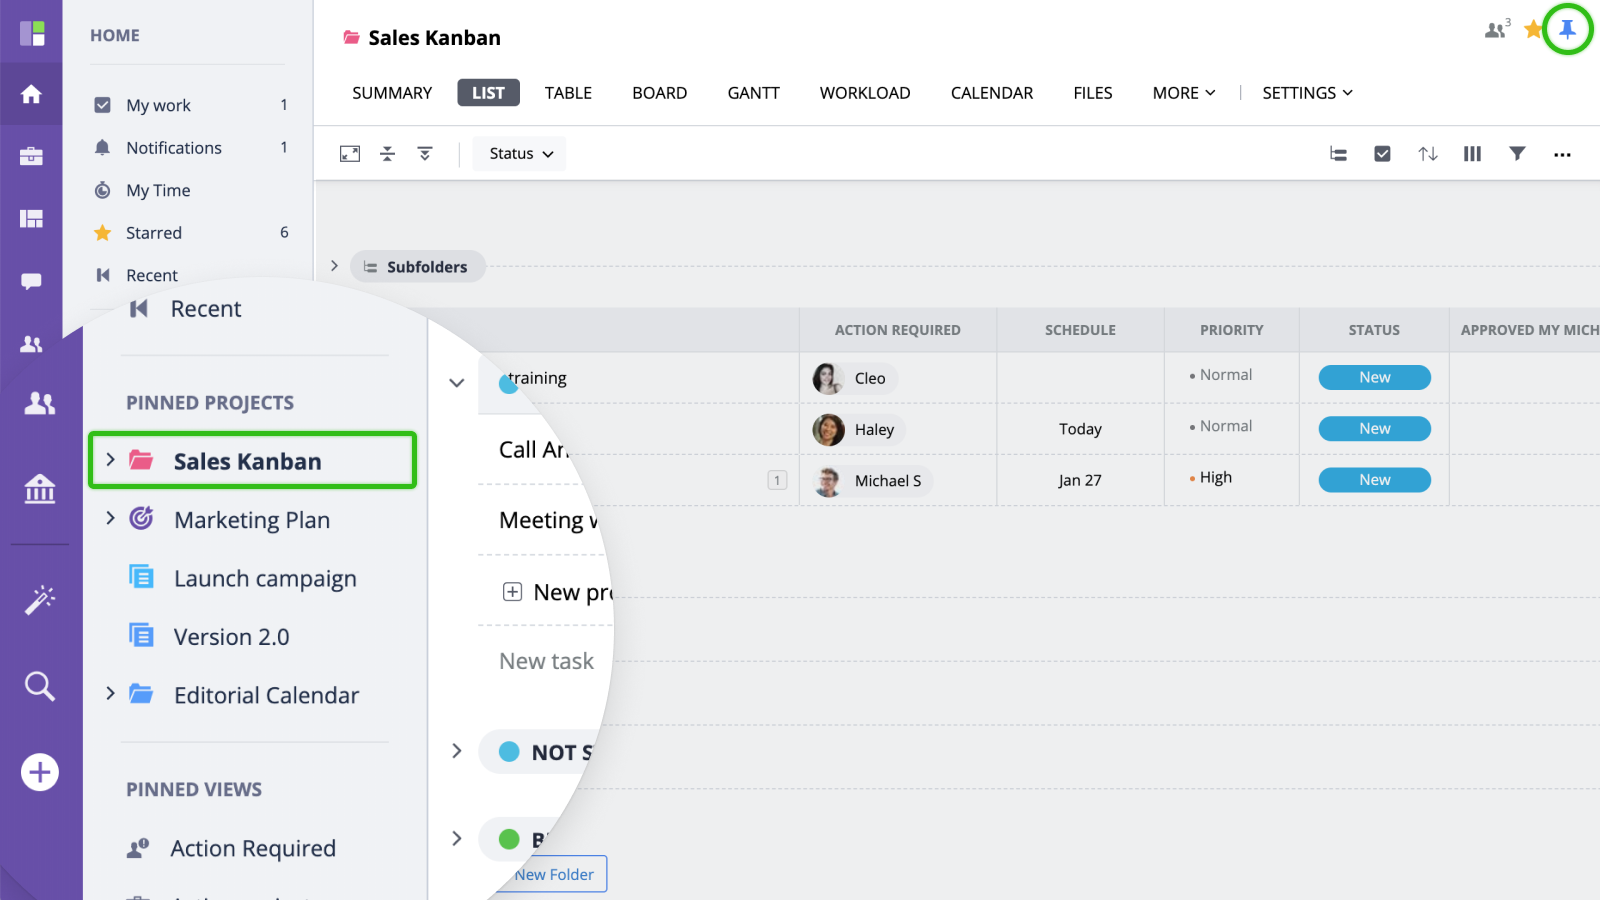The height and width of the screenshot is (900, 1600).
Task: Toggle the New status for Haley's task
Action: click(1374, 429)
